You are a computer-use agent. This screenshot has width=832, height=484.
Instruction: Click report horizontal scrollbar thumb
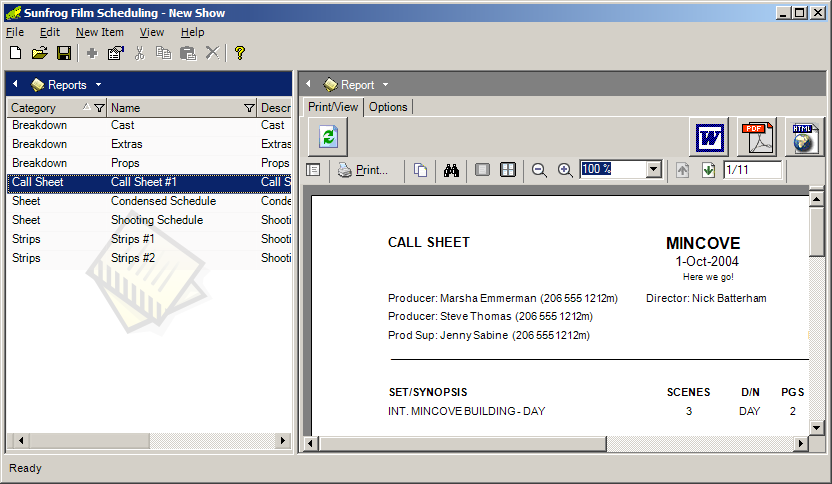462,444
